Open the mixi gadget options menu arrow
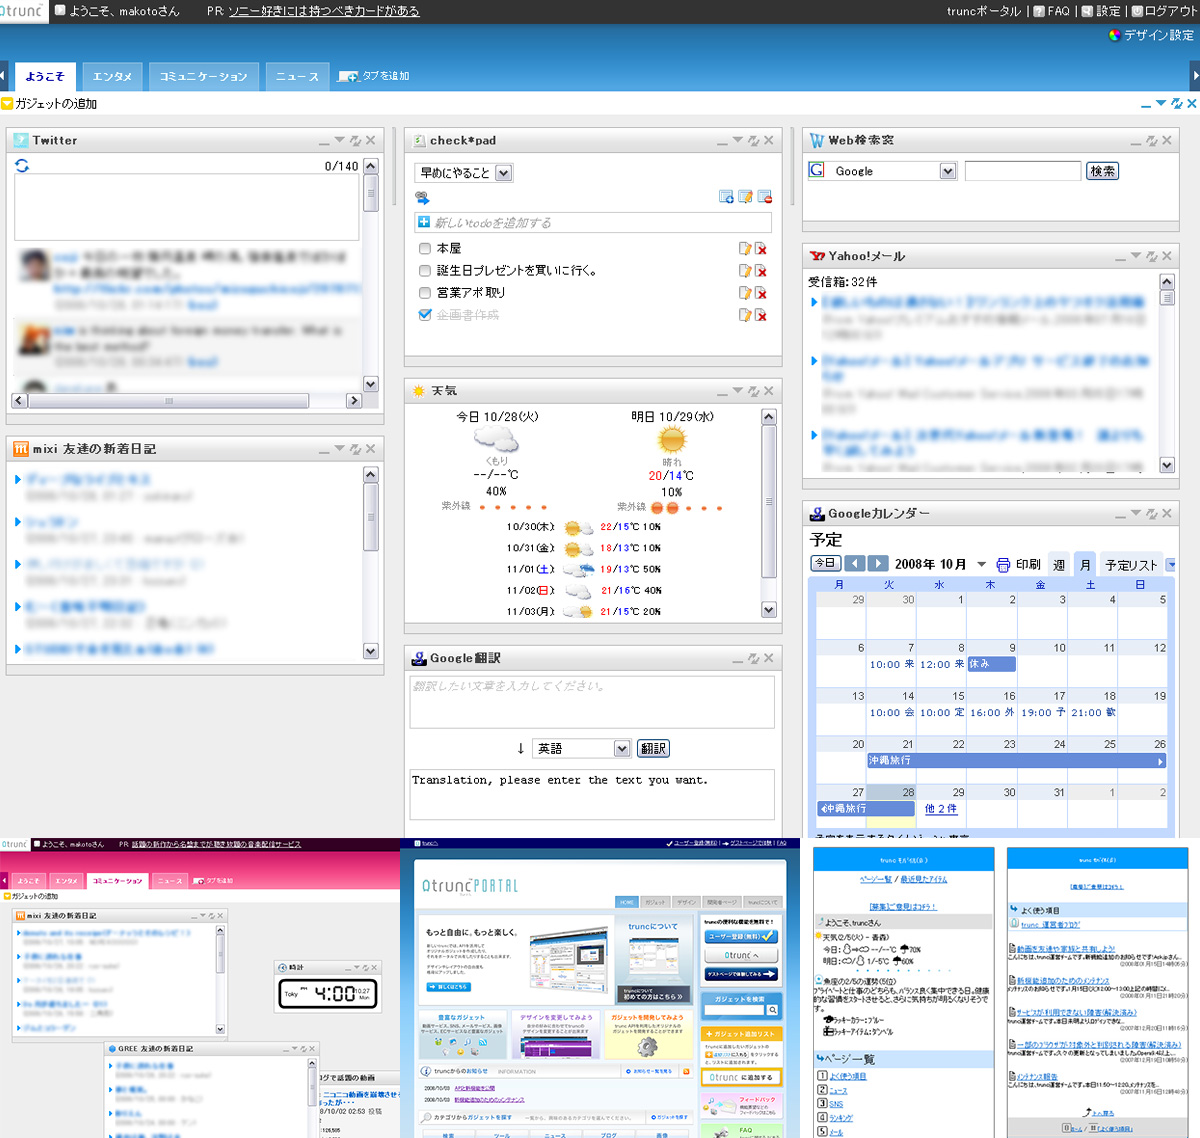Image resolution: width=1200 pixels, height=1138 pixels. [x=340, y=449]
